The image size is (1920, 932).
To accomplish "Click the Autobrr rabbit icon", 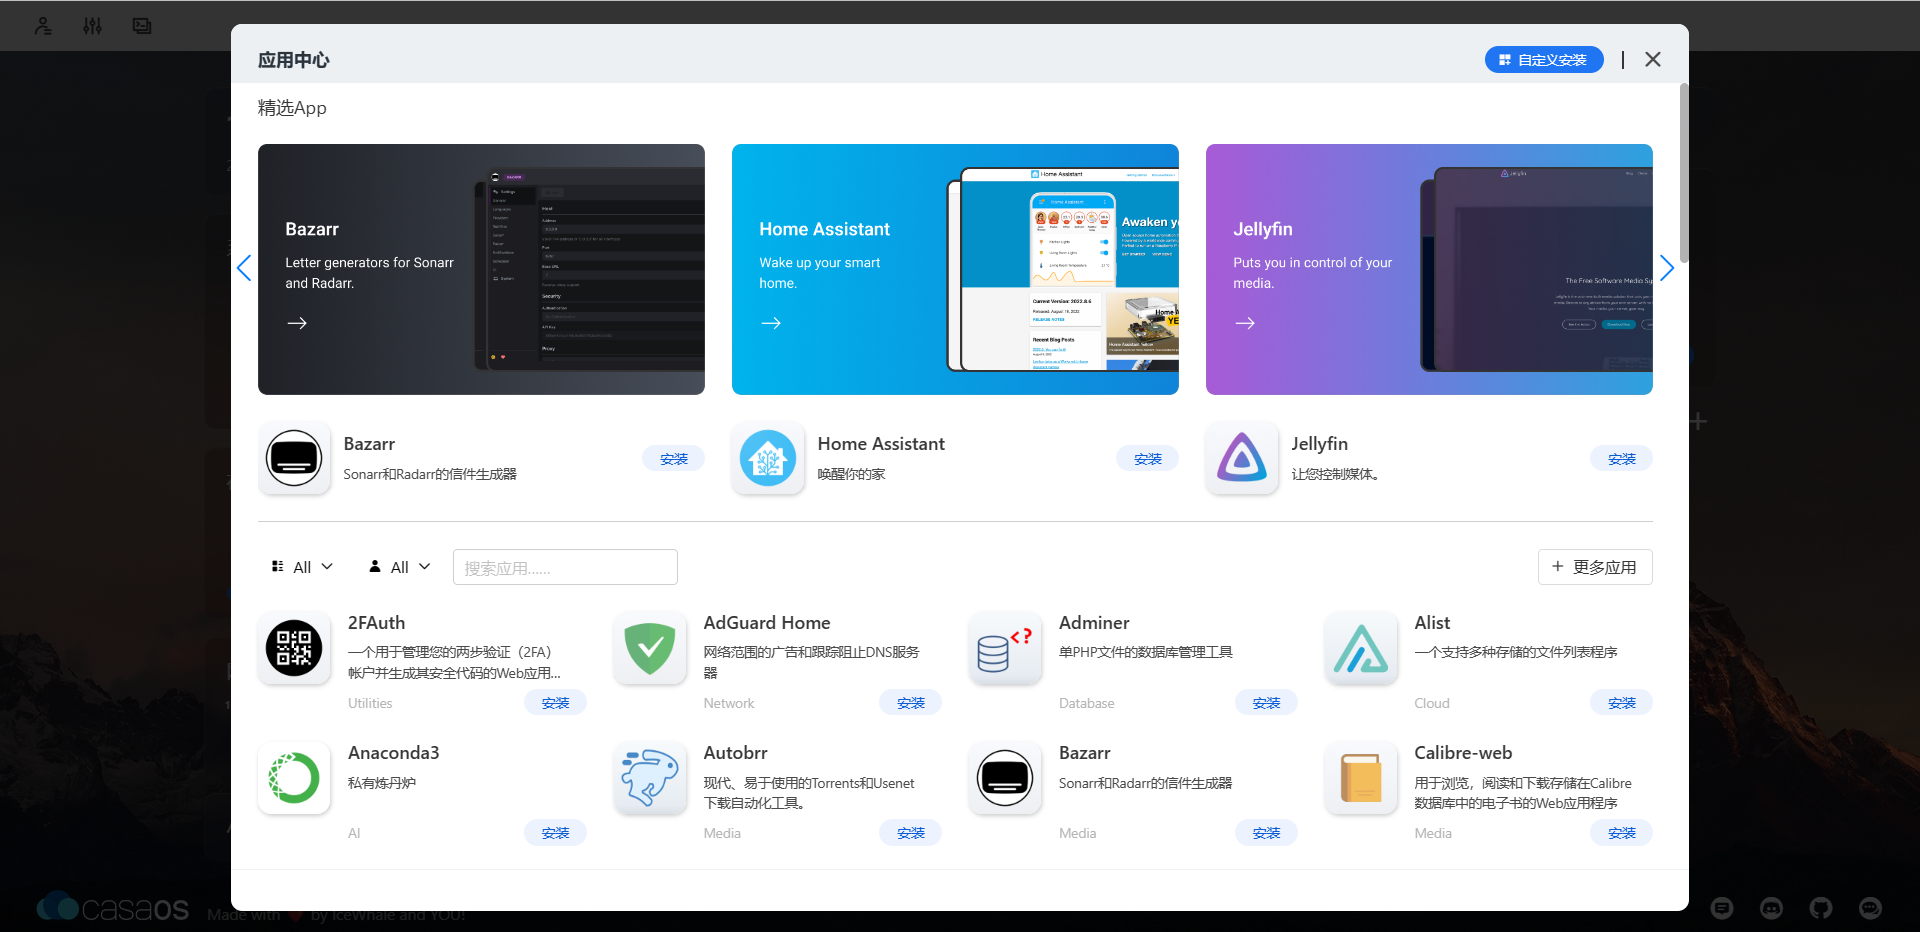I will click(650, 778).
